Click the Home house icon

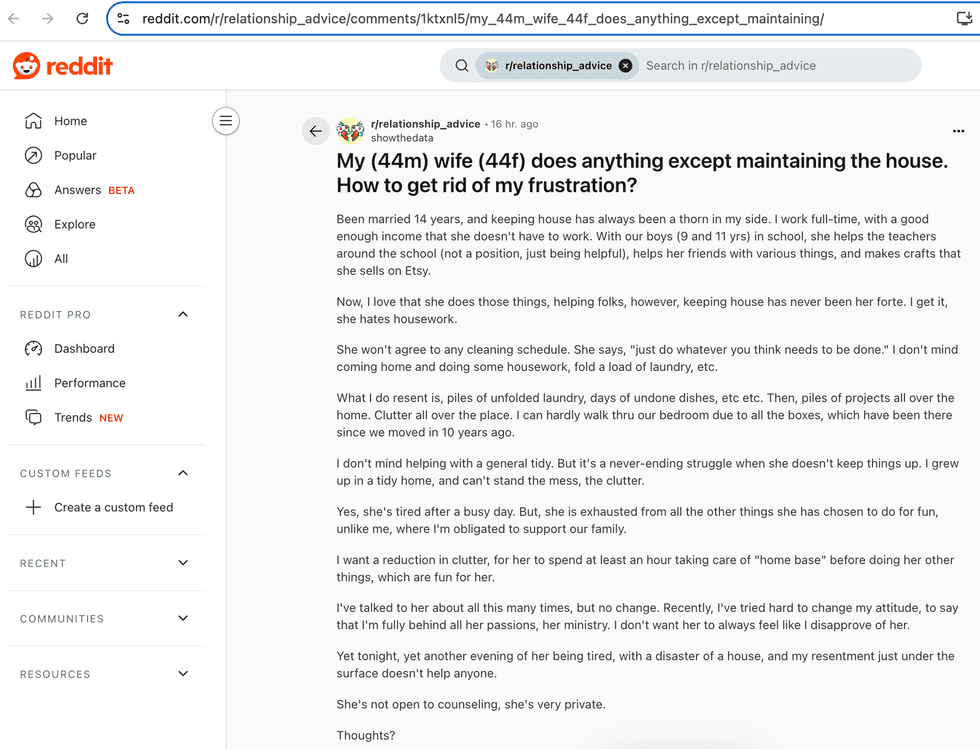coord(33,121)
